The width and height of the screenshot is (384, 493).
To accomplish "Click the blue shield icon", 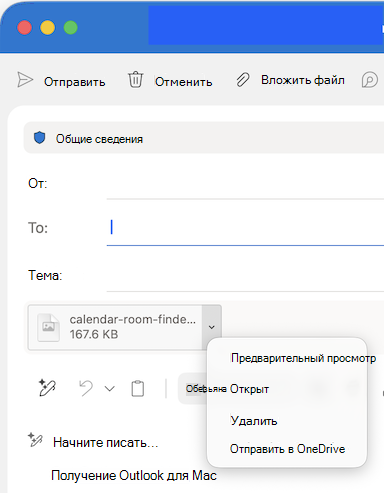I will (40, 137).
